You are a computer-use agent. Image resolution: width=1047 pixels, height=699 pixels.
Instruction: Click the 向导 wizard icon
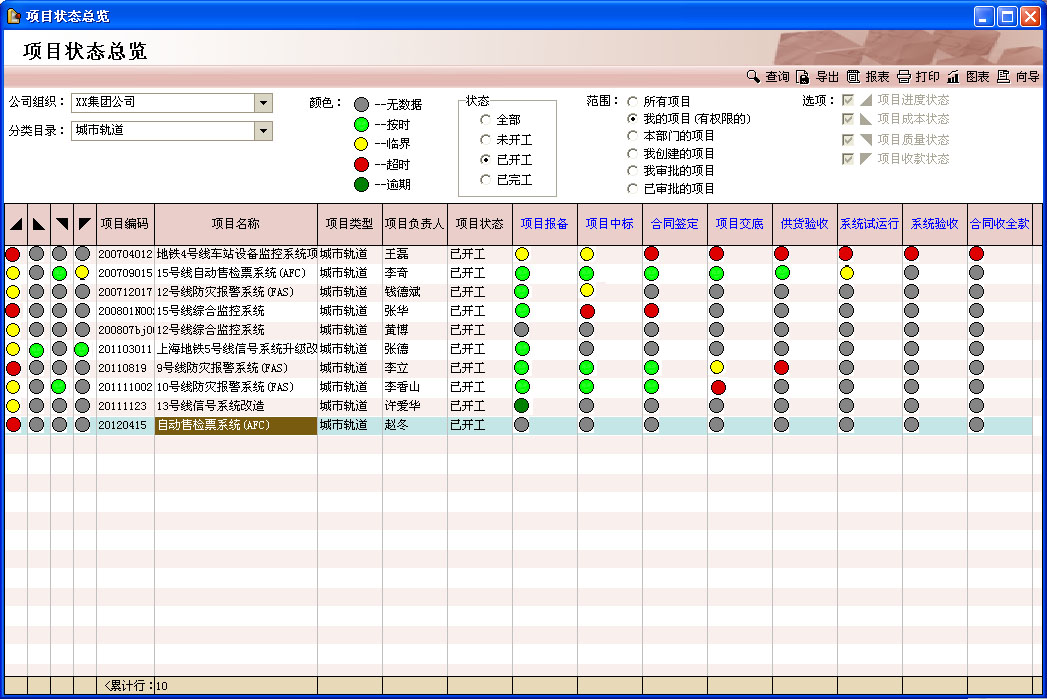click(1003, 77)
